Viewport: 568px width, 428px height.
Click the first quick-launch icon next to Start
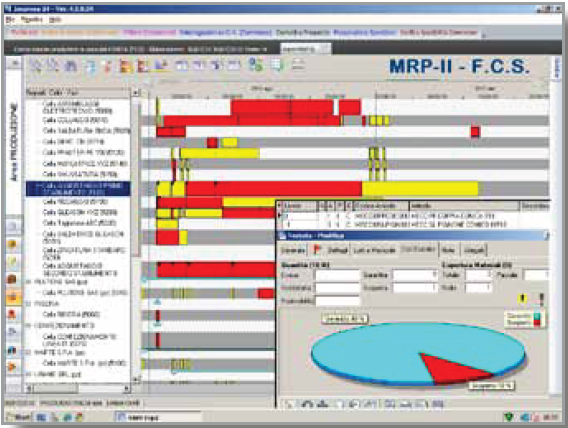tap(41, 417)
